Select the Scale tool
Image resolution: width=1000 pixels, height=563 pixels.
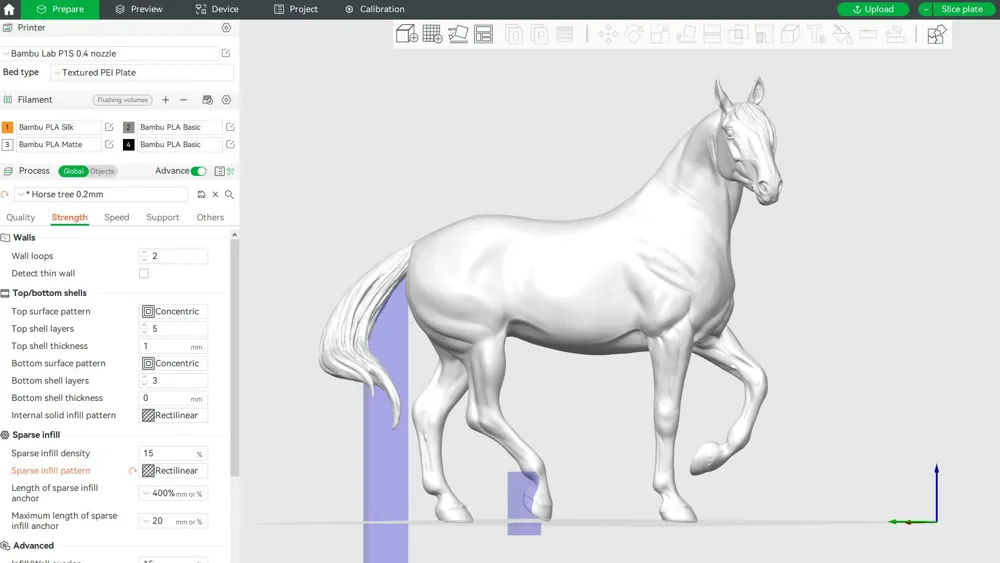click(x=659, y=34)
